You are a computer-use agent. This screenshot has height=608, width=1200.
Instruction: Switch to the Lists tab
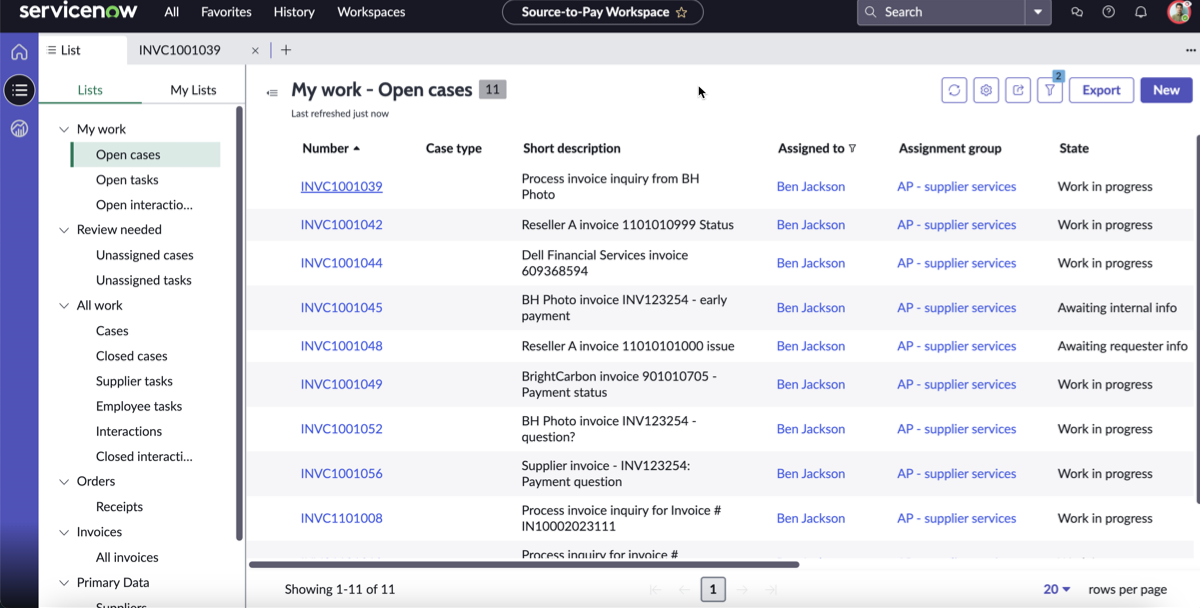pos(90,90)
